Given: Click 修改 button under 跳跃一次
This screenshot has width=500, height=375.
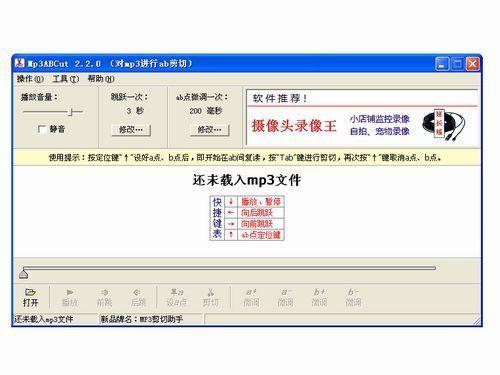Looking at the screenshot, I should click(x=131, y=130).
